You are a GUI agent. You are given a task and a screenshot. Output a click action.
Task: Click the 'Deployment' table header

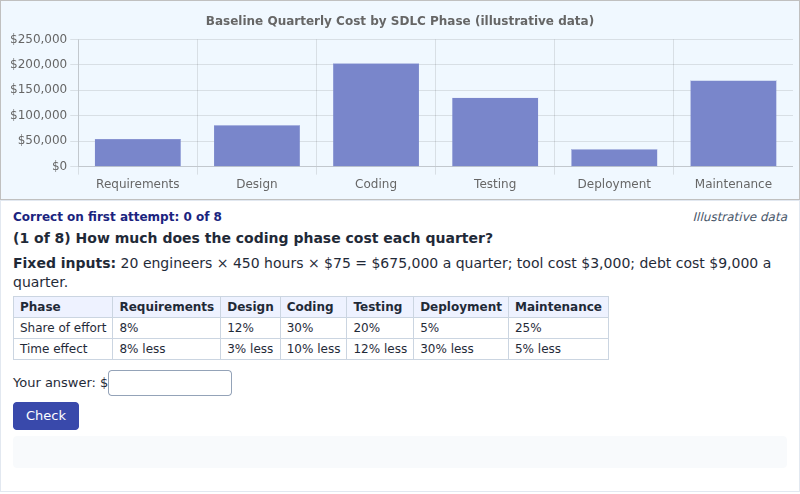click(461, 307)
